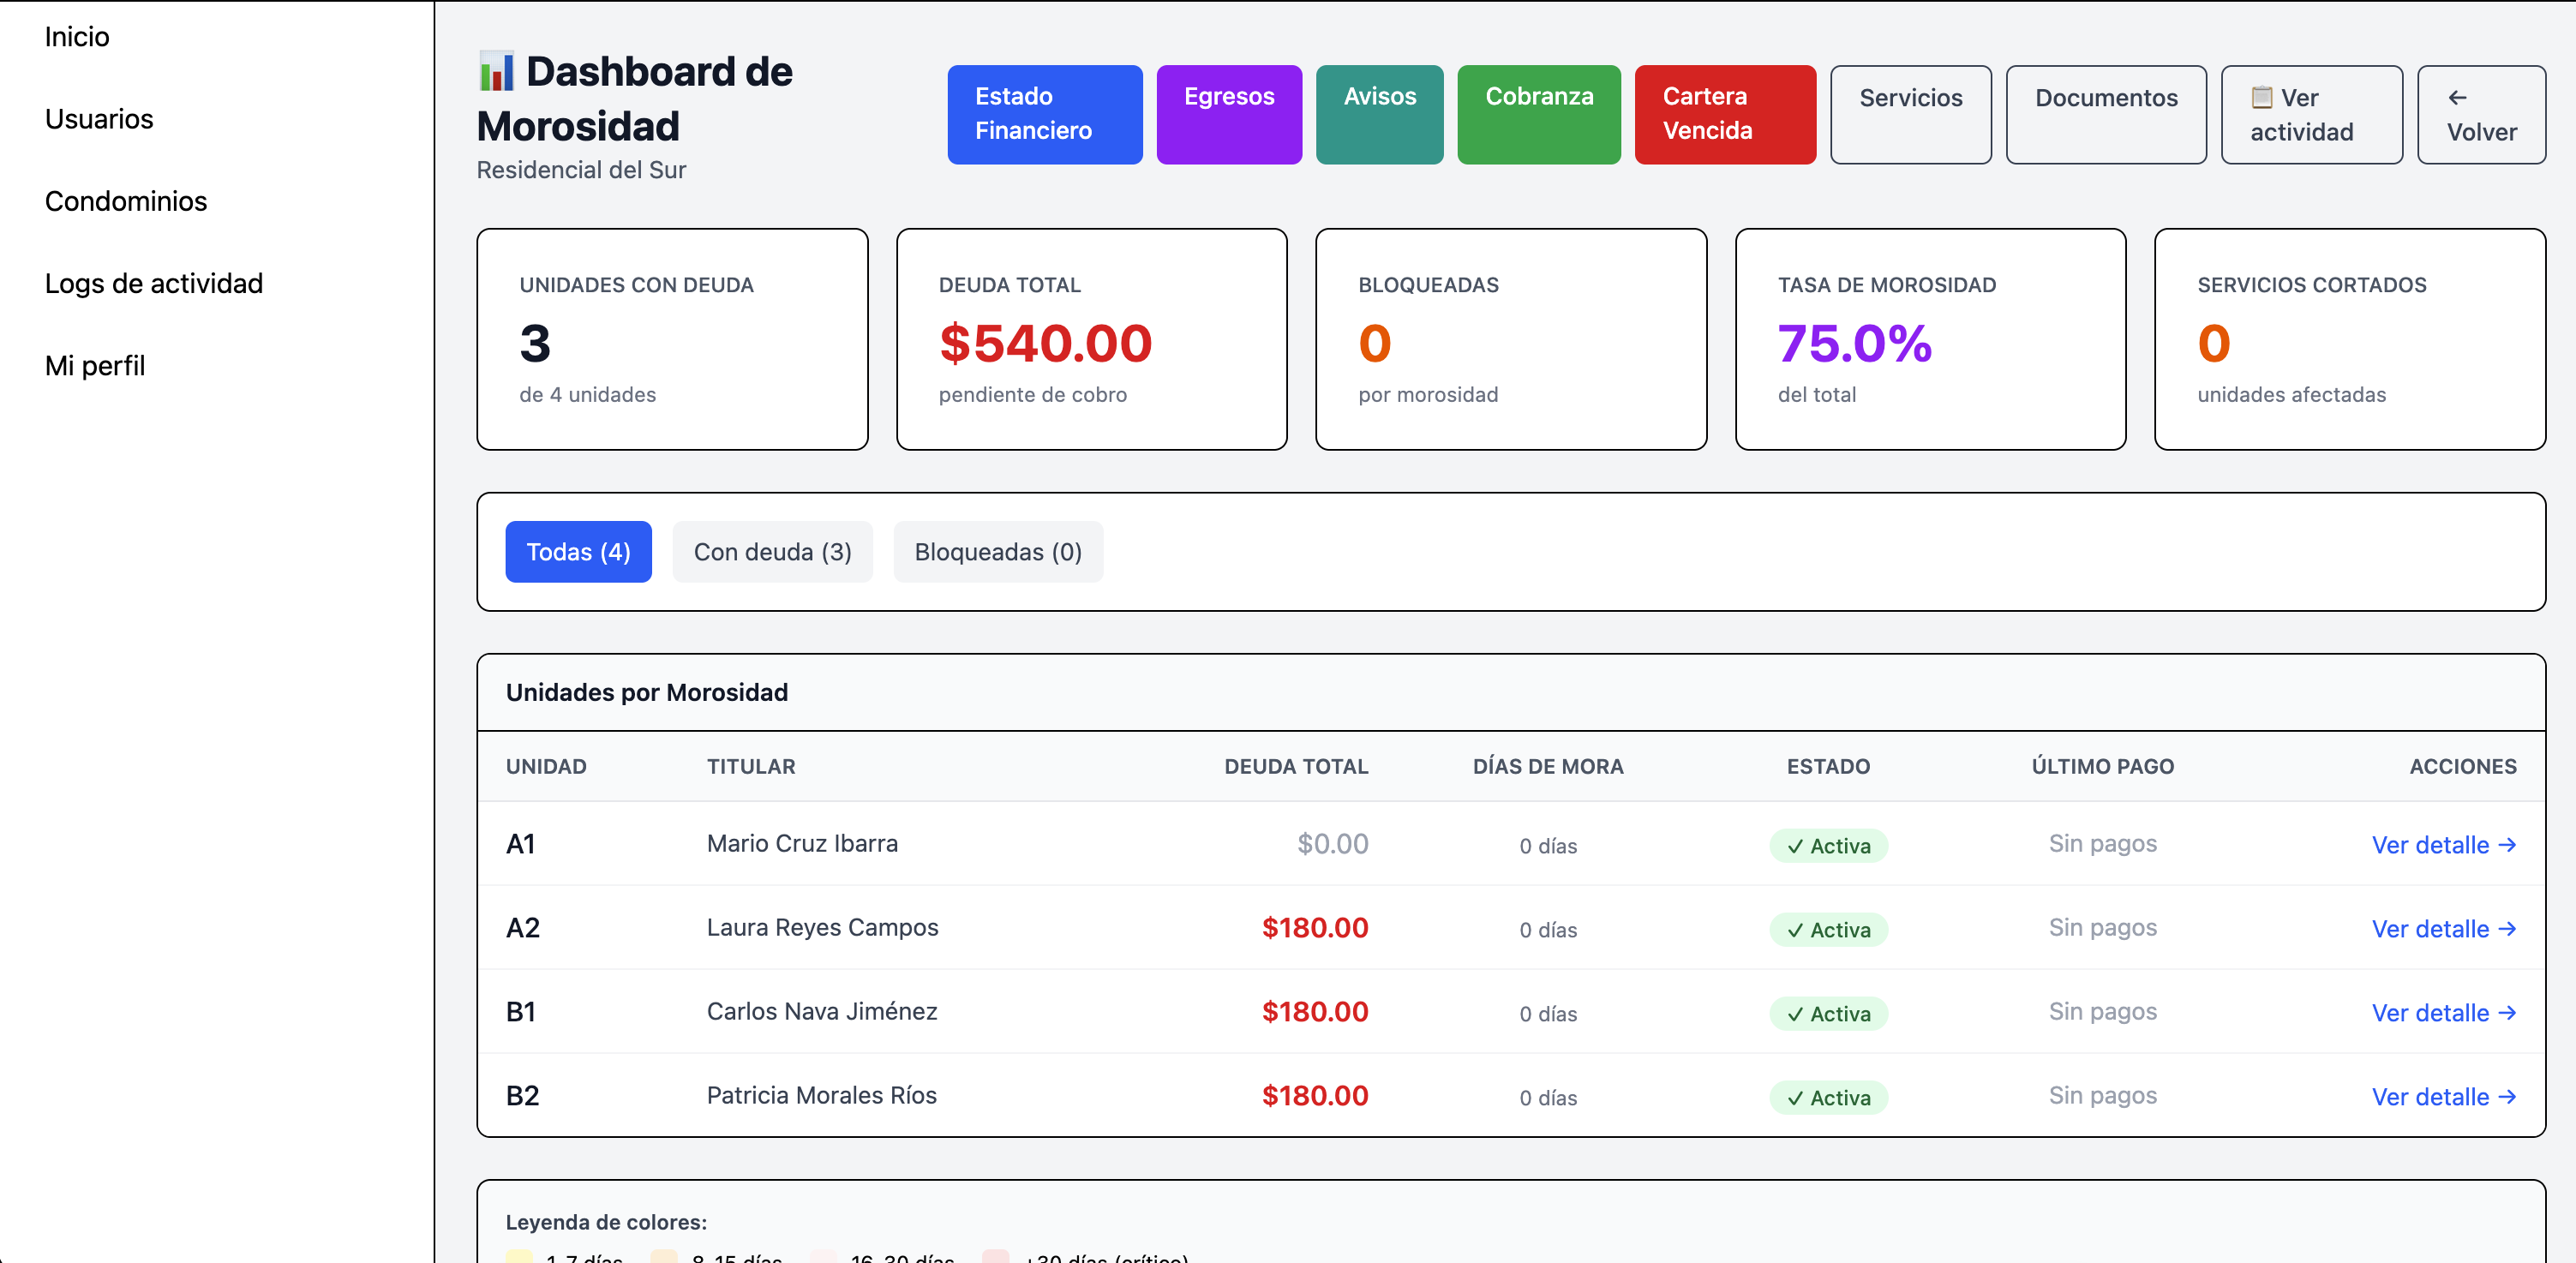Click the arrow icon next to Ver detalle for A1
Screen dimensions: 2576x1263
click(x=2508, y=845)
